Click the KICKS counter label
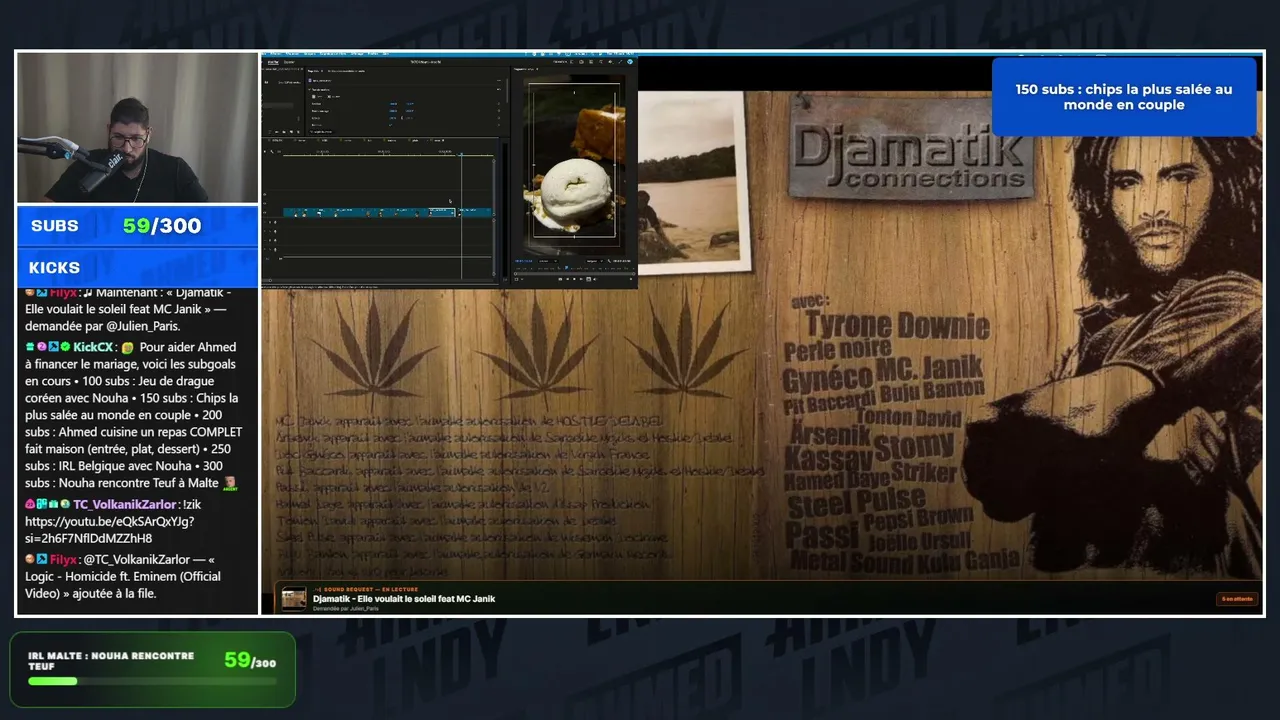The height and width of the screenshot is (720, 1280). (55, 267)
